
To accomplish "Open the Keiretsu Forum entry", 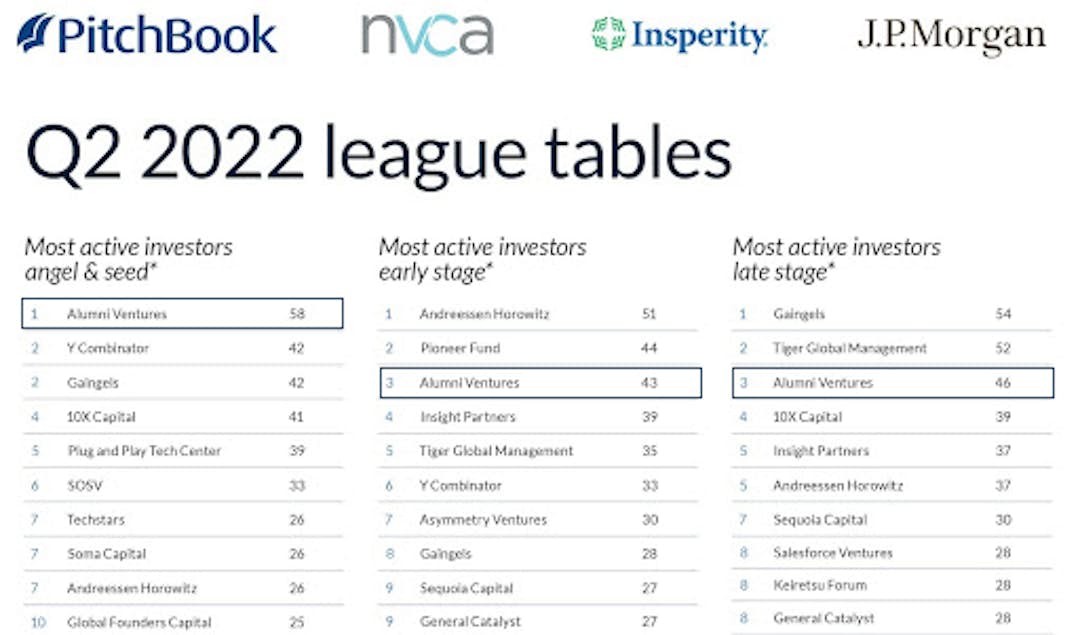I will 819,585.
